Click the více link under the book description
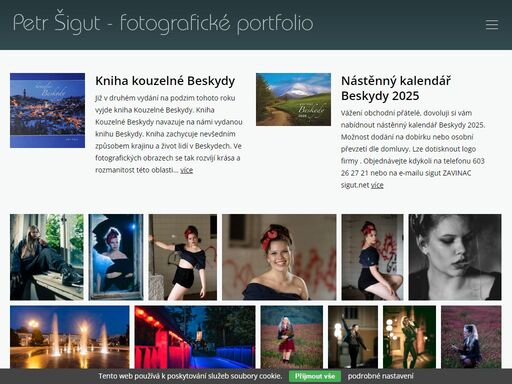Viewport: 512px width, 384px height. 187,170
